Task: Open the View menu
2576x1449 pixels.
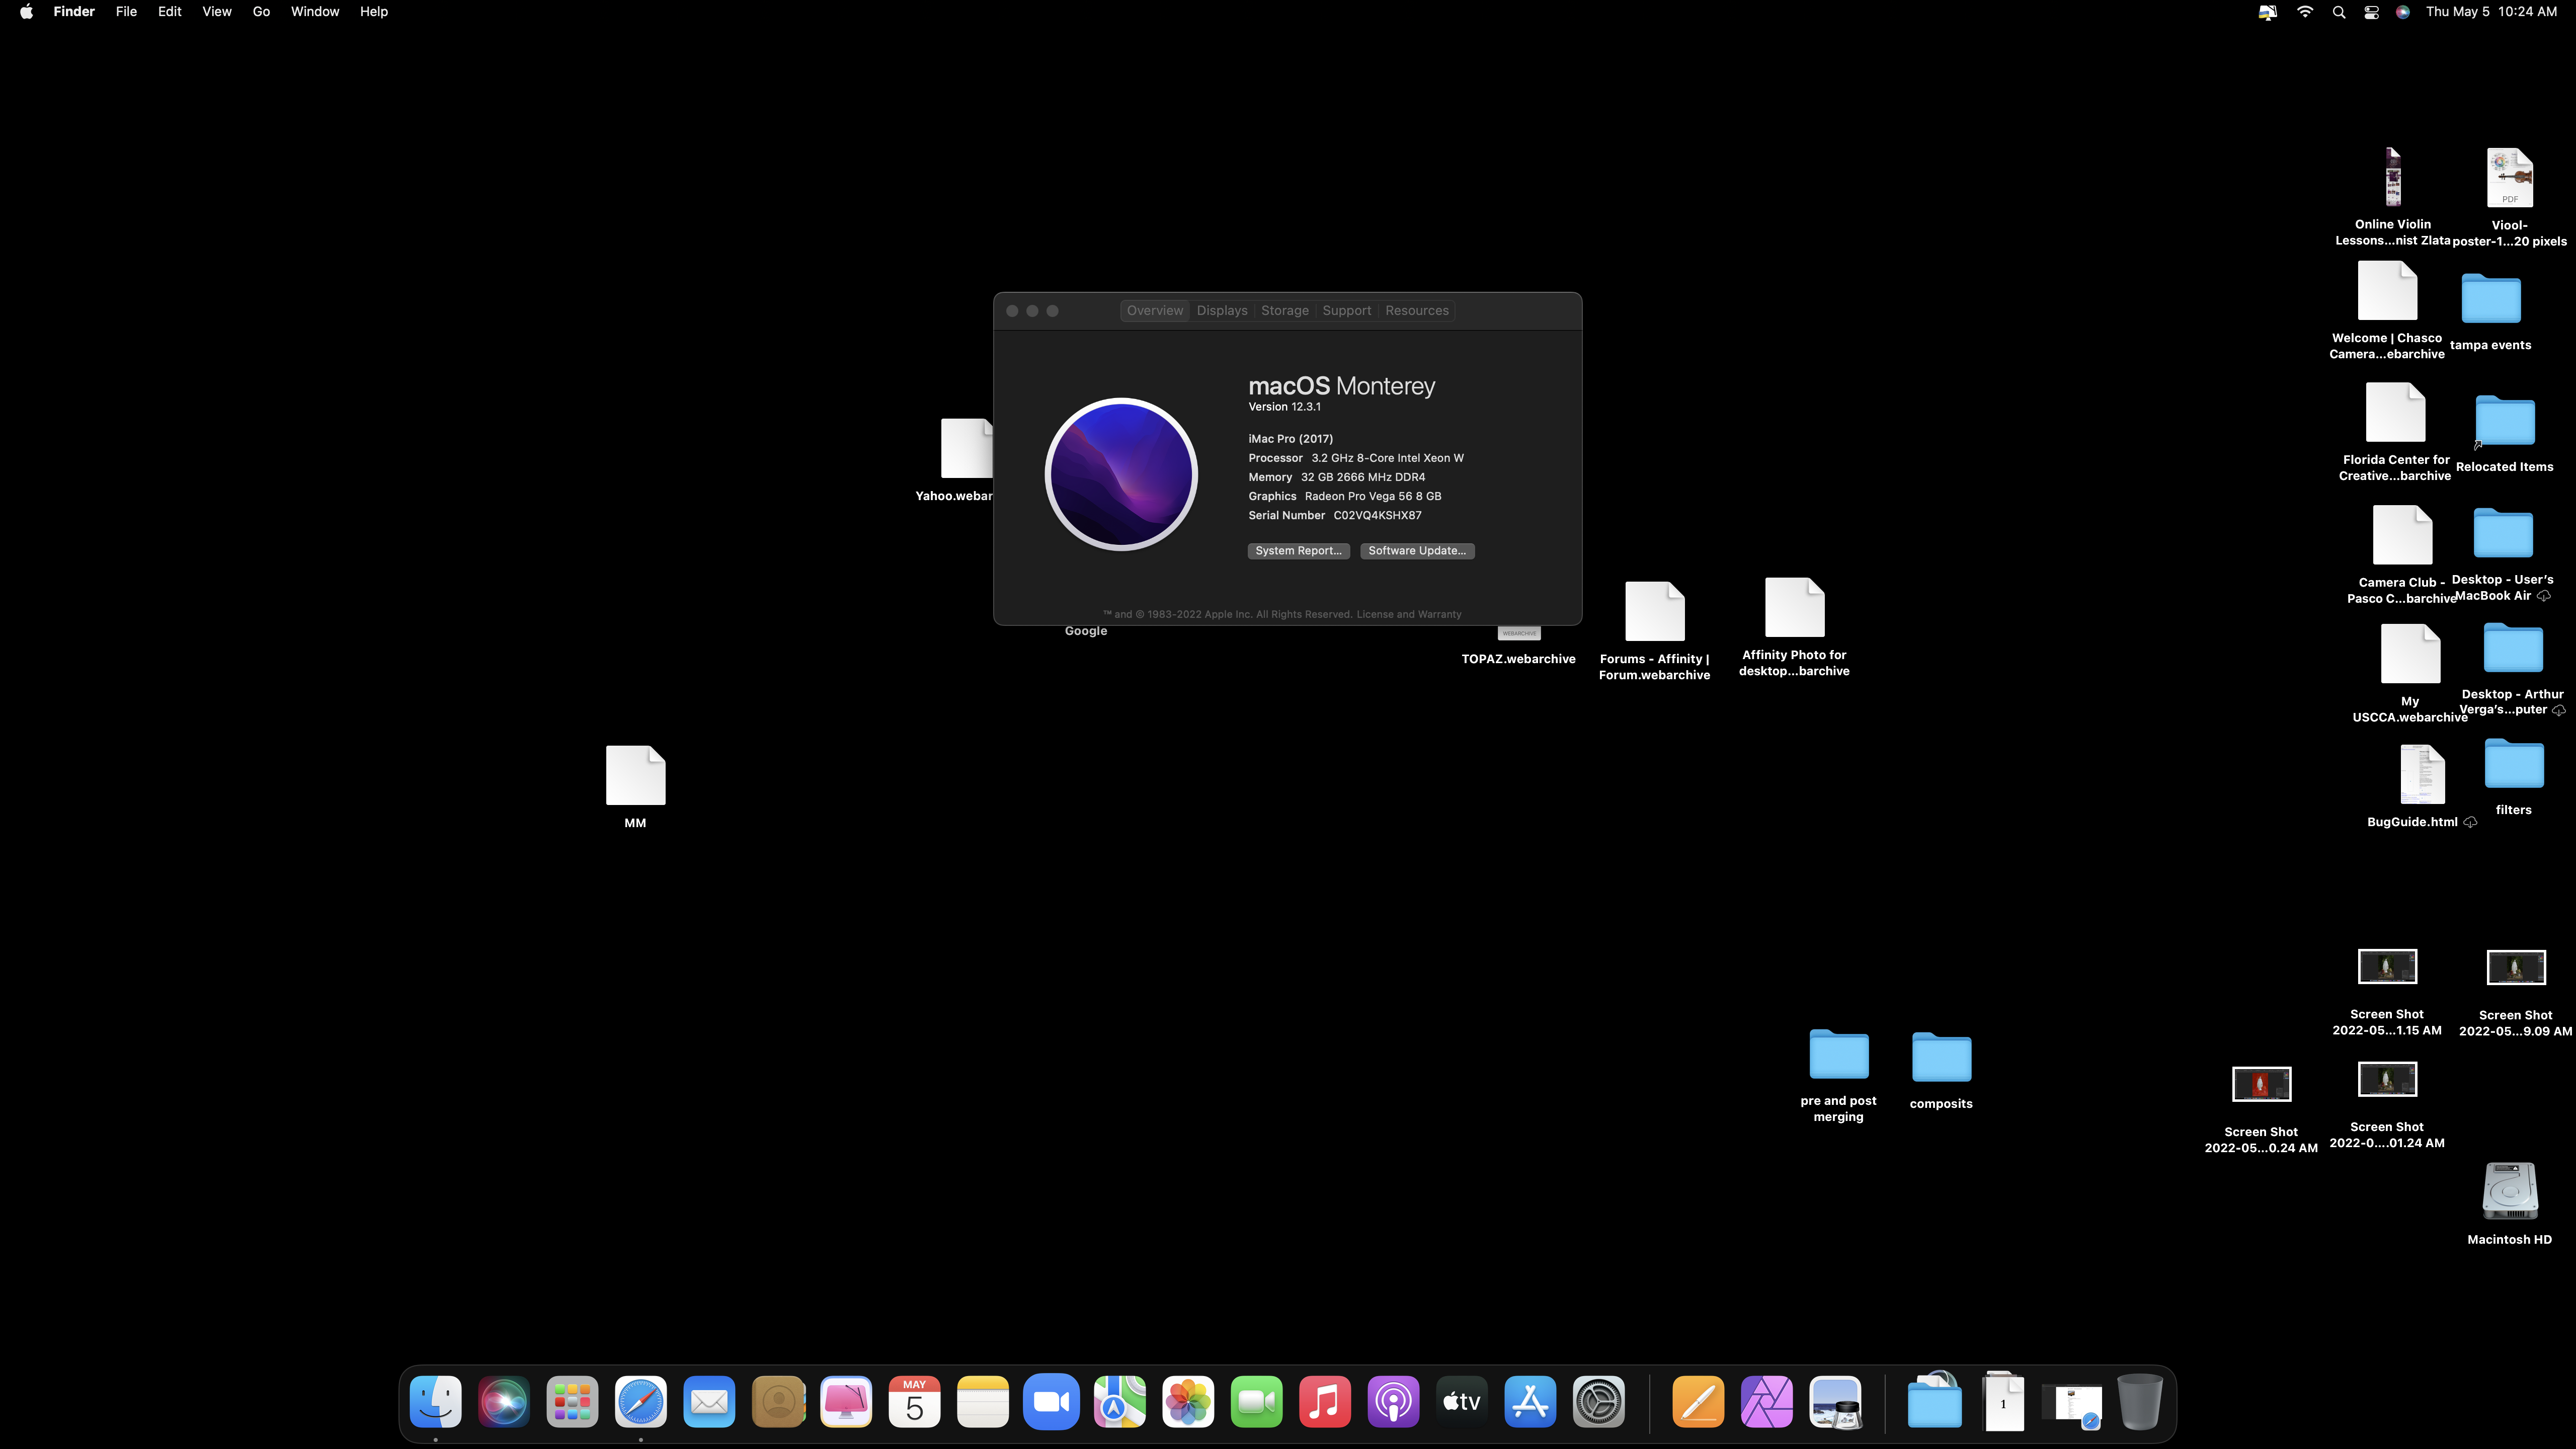Action: pos(217,12)
